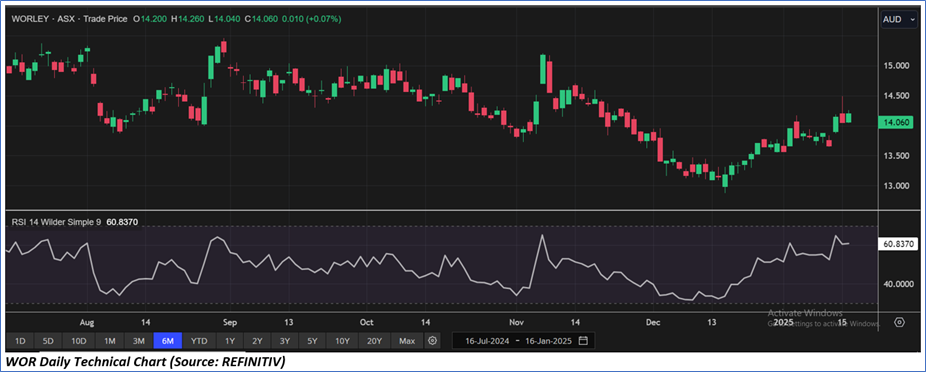Click the 16-Jan-2025 end date field
Screen dimensions: 926x372
[x=550, y=341]
